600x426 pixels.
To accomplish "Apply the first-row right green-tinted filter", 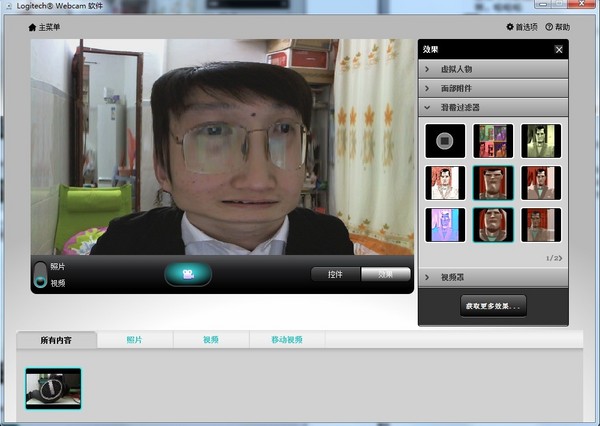I will pos(541,141).
